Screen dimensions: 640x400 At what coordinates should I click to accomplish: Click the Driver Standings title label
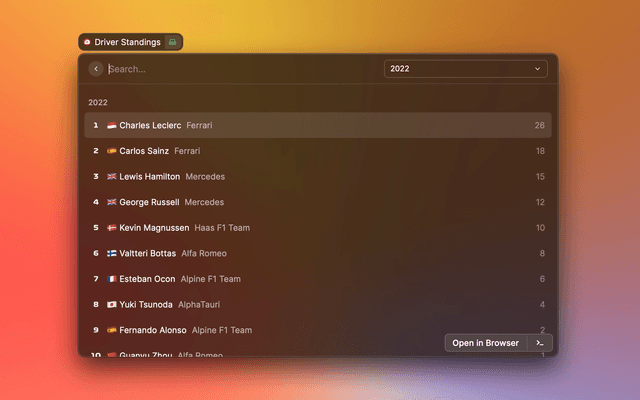127,43
